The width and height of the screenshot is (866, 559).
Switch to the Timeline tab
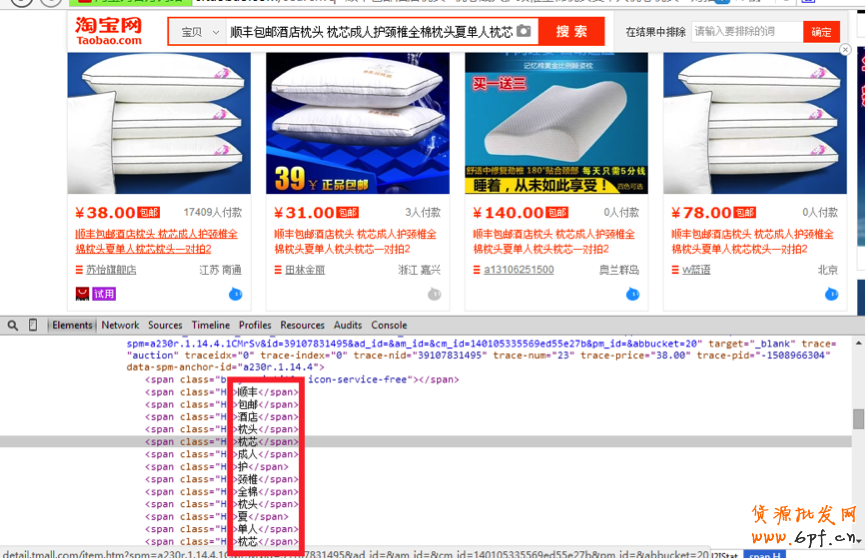point(210,325)
